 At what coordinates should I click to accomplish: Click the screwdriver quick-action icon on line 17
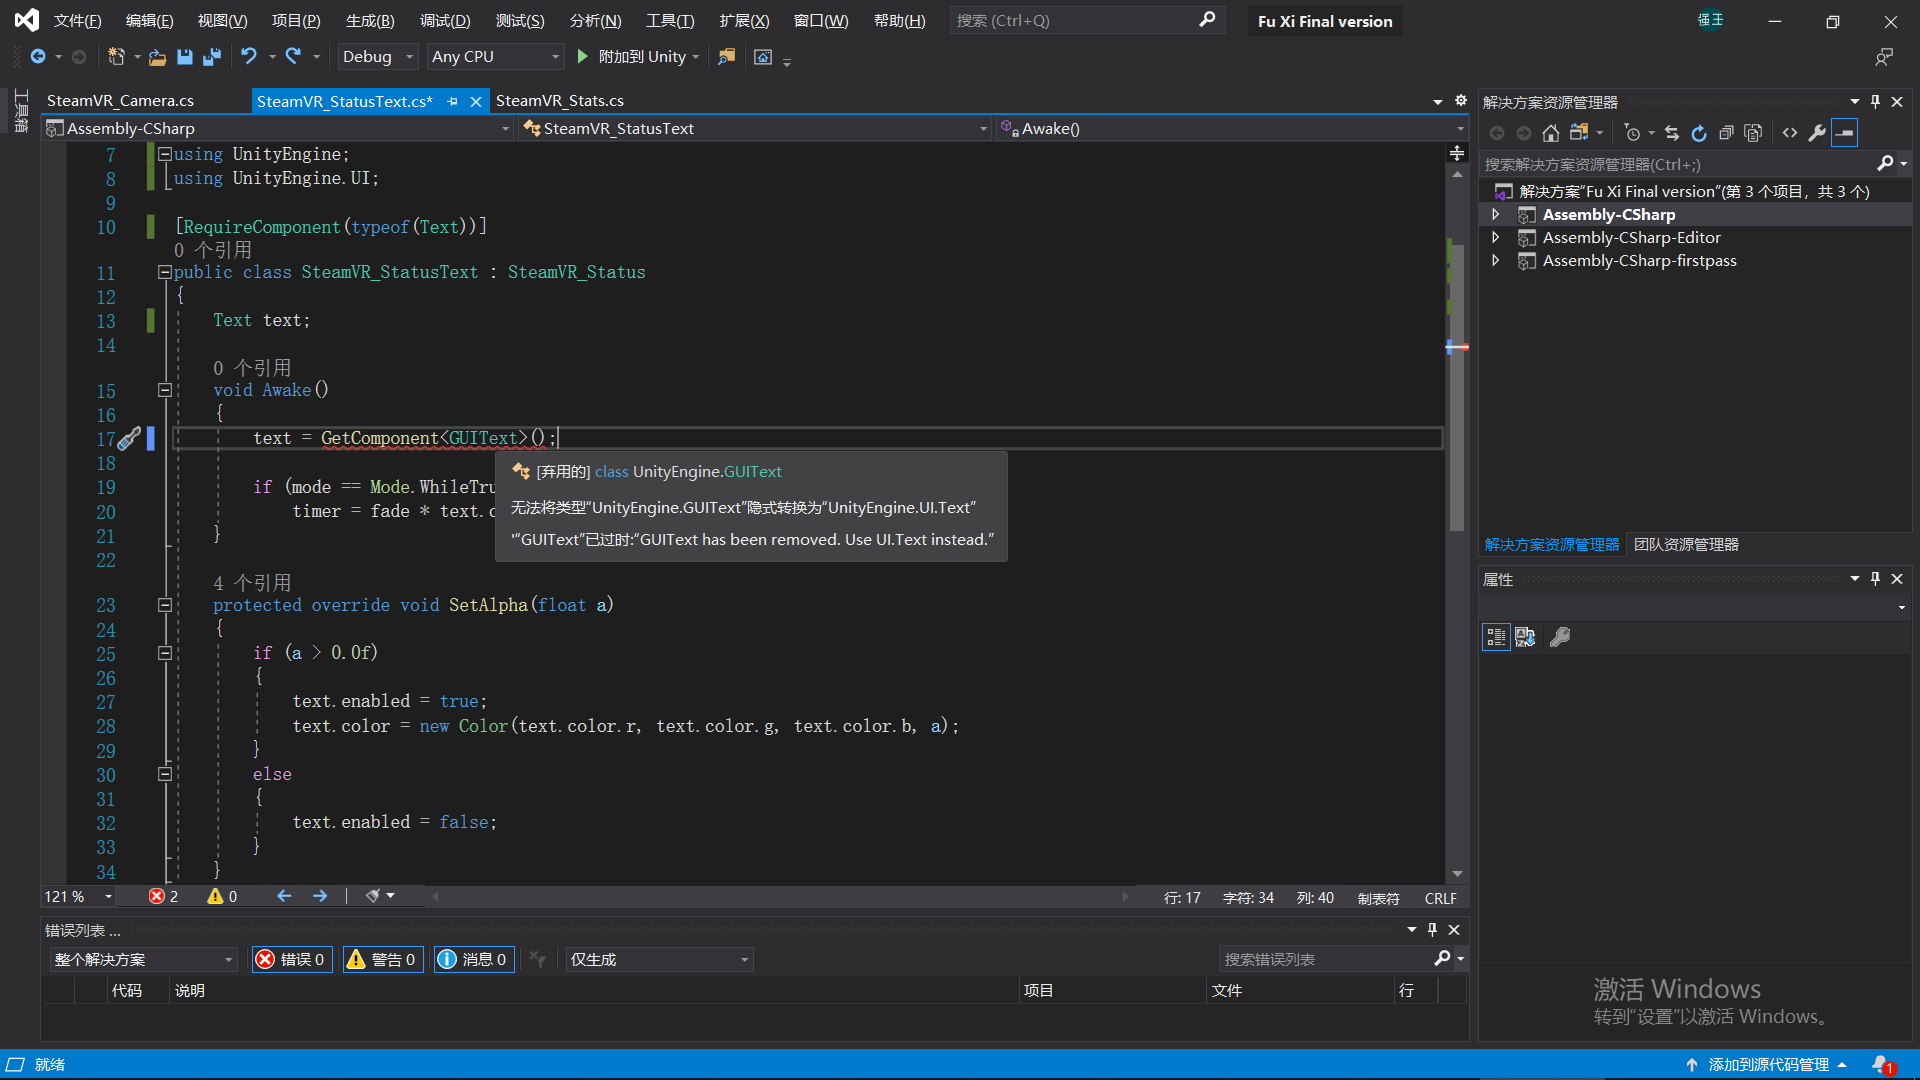coord(129,438)
